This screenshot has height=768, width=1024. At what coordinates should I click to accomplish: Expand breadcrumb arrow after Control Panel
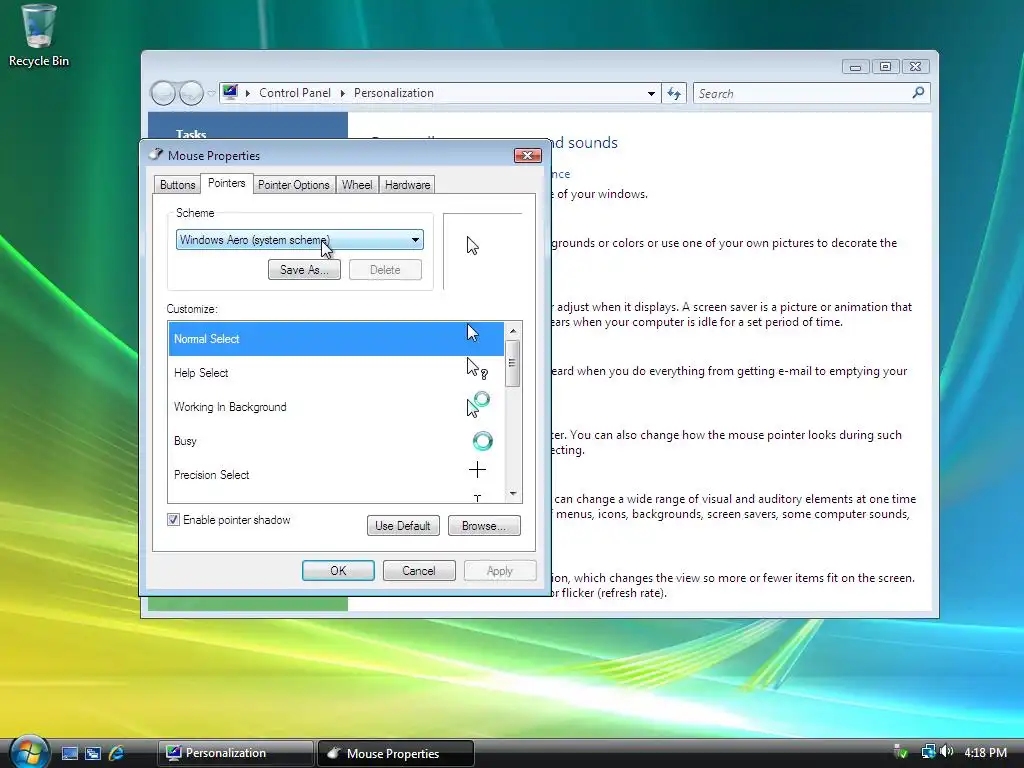342,93
